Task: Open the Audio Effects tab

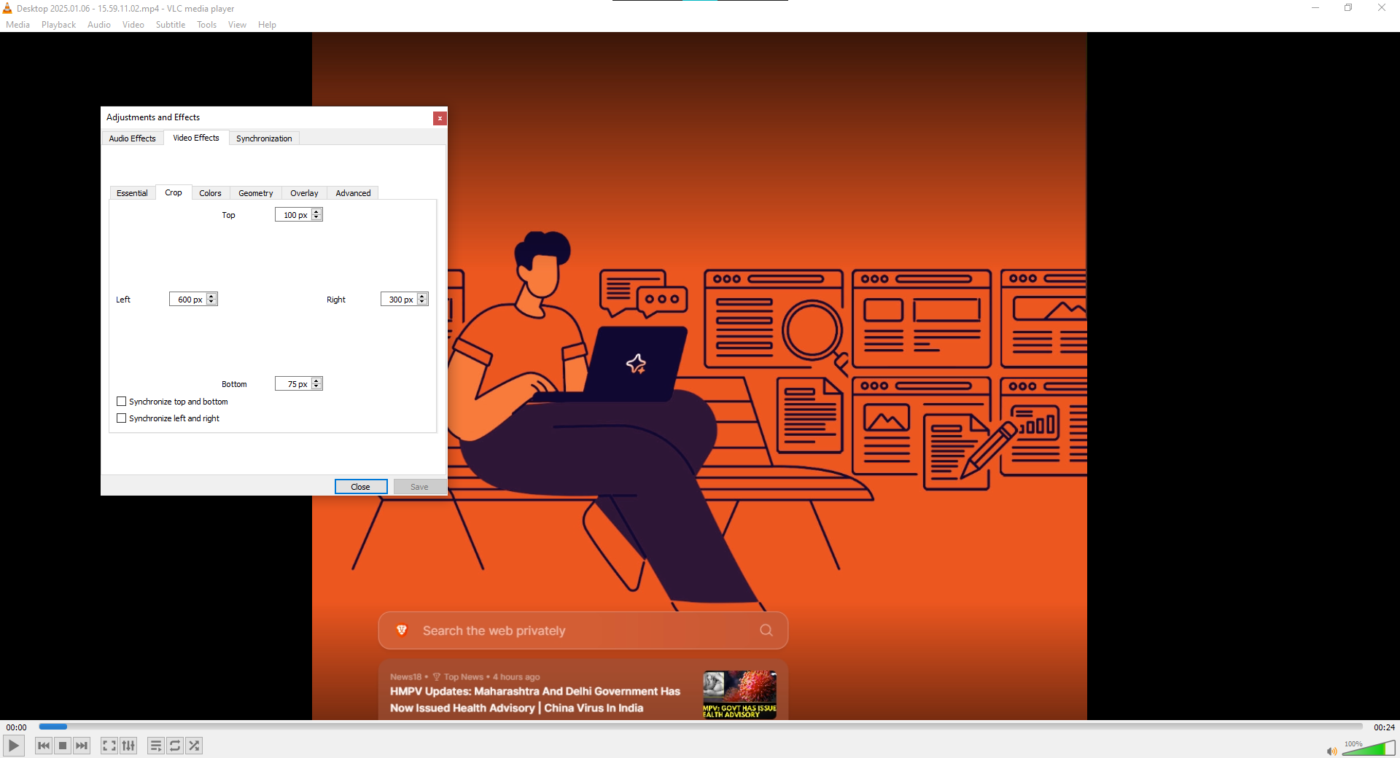Action: point(132,138)
